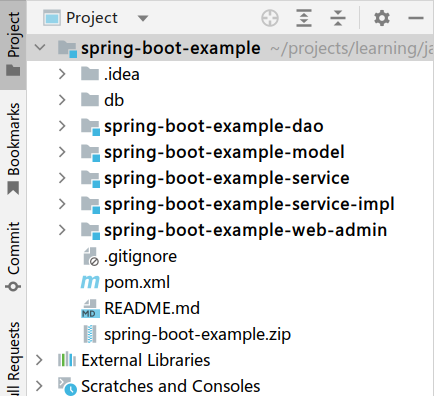Click the .gitignore file icon
The image size is (434, 396).
click(x=91, y=257)
